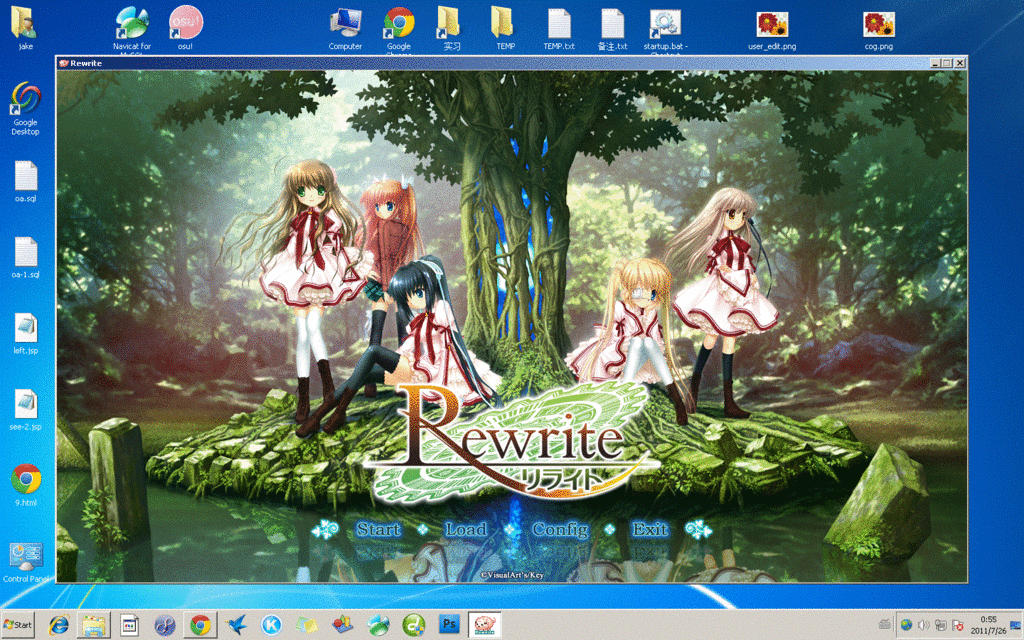The width and height of the screenshot is (1024, 640).
Task: Launch Photoshop from the taskbar
Action: pos(449,624)
